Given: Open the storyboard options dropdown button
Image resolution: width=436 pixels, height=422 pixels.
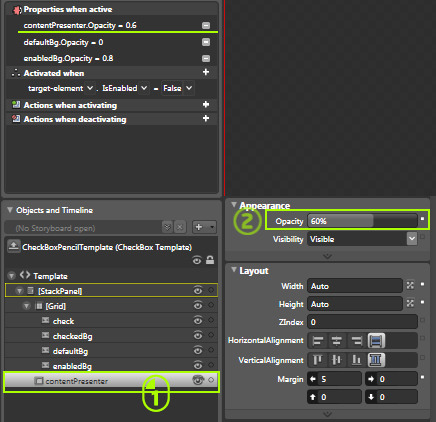Looking at the screenshot, I should click(167, 227).
